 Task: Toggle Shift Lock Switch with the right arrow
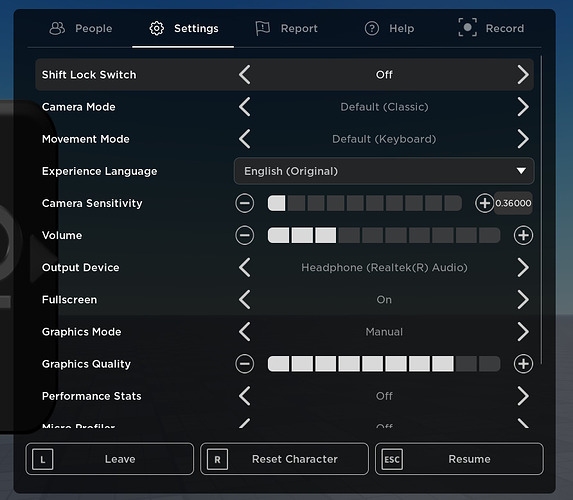point(523,75)
